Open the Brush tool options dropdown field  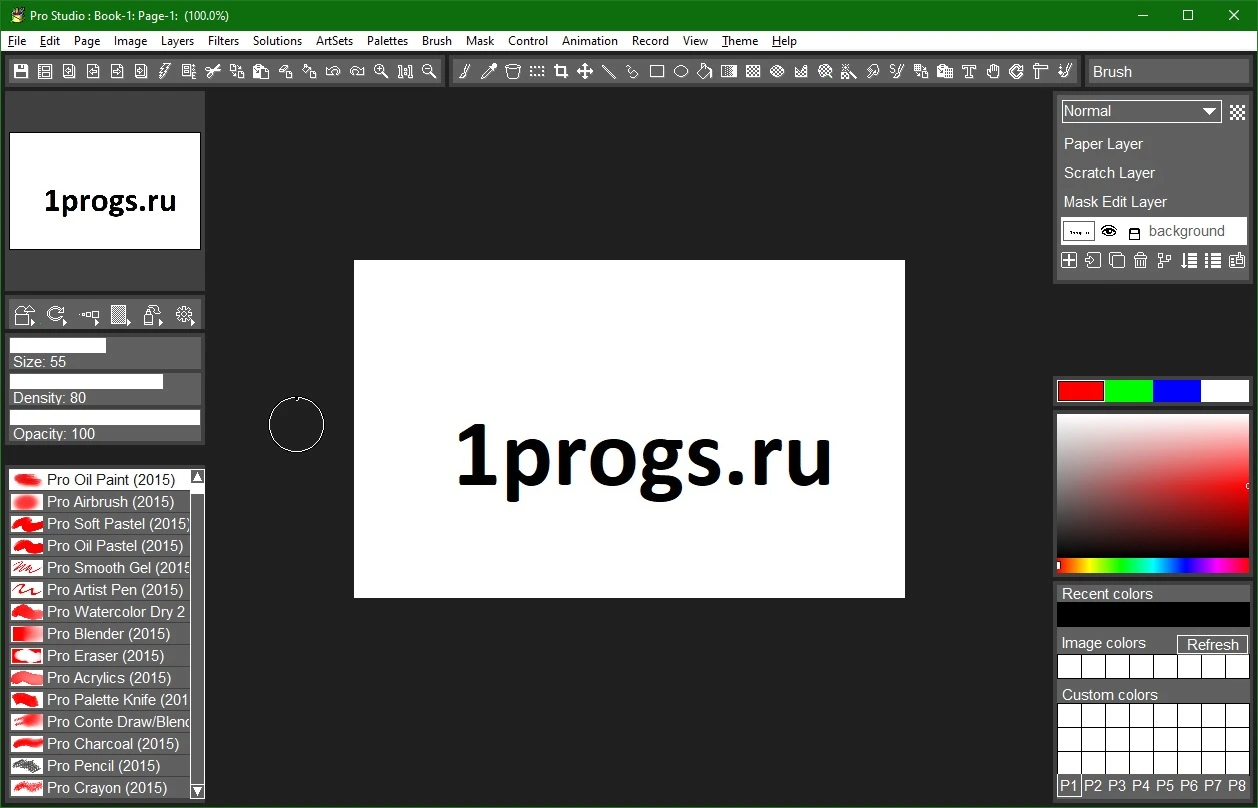1167,71
